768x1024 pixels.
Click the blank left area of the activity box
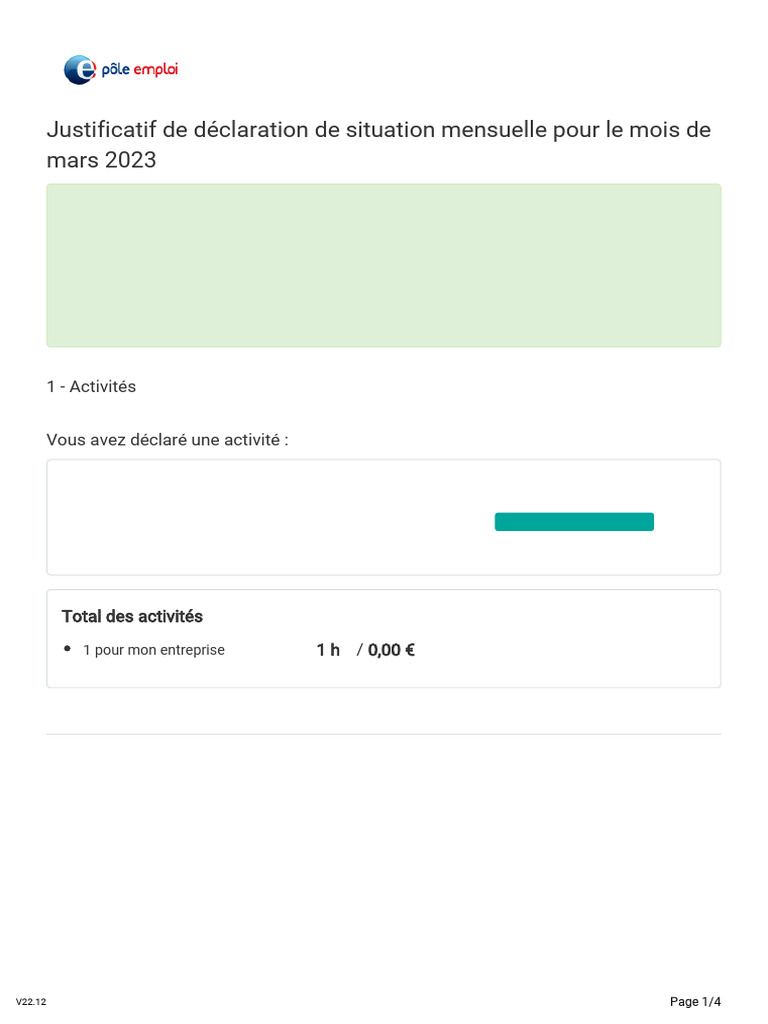click(250, 517)
